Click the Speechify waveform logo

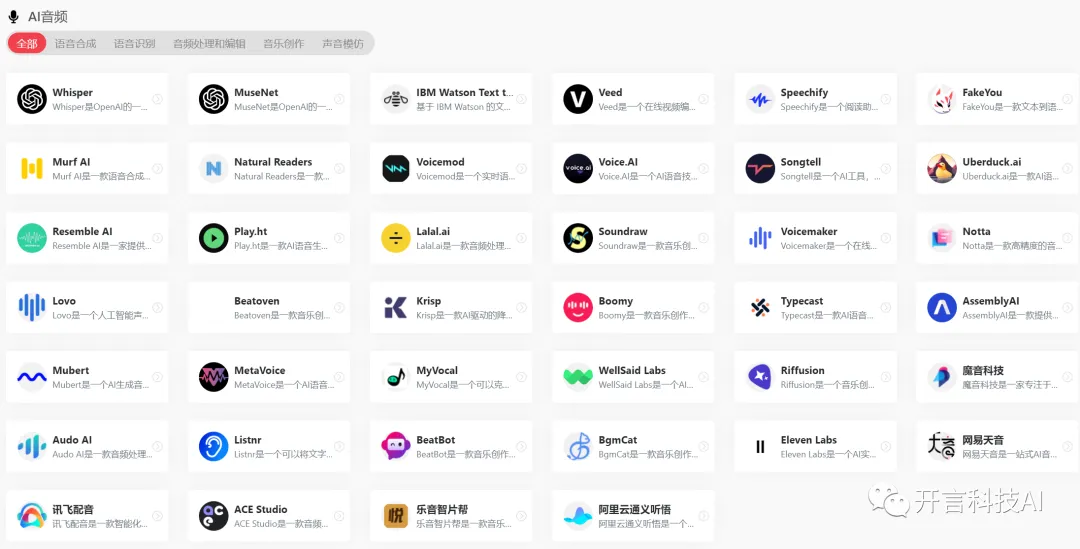click(x=760, y=99)
